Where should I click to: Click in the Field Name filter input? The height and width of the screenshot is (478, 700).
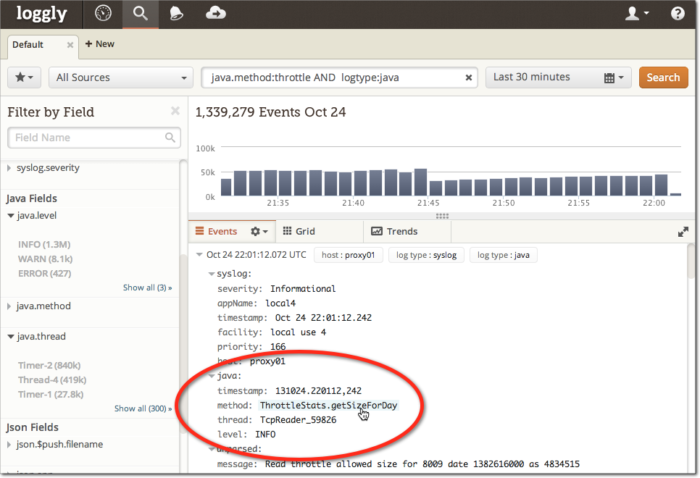(x=94, y=137)
